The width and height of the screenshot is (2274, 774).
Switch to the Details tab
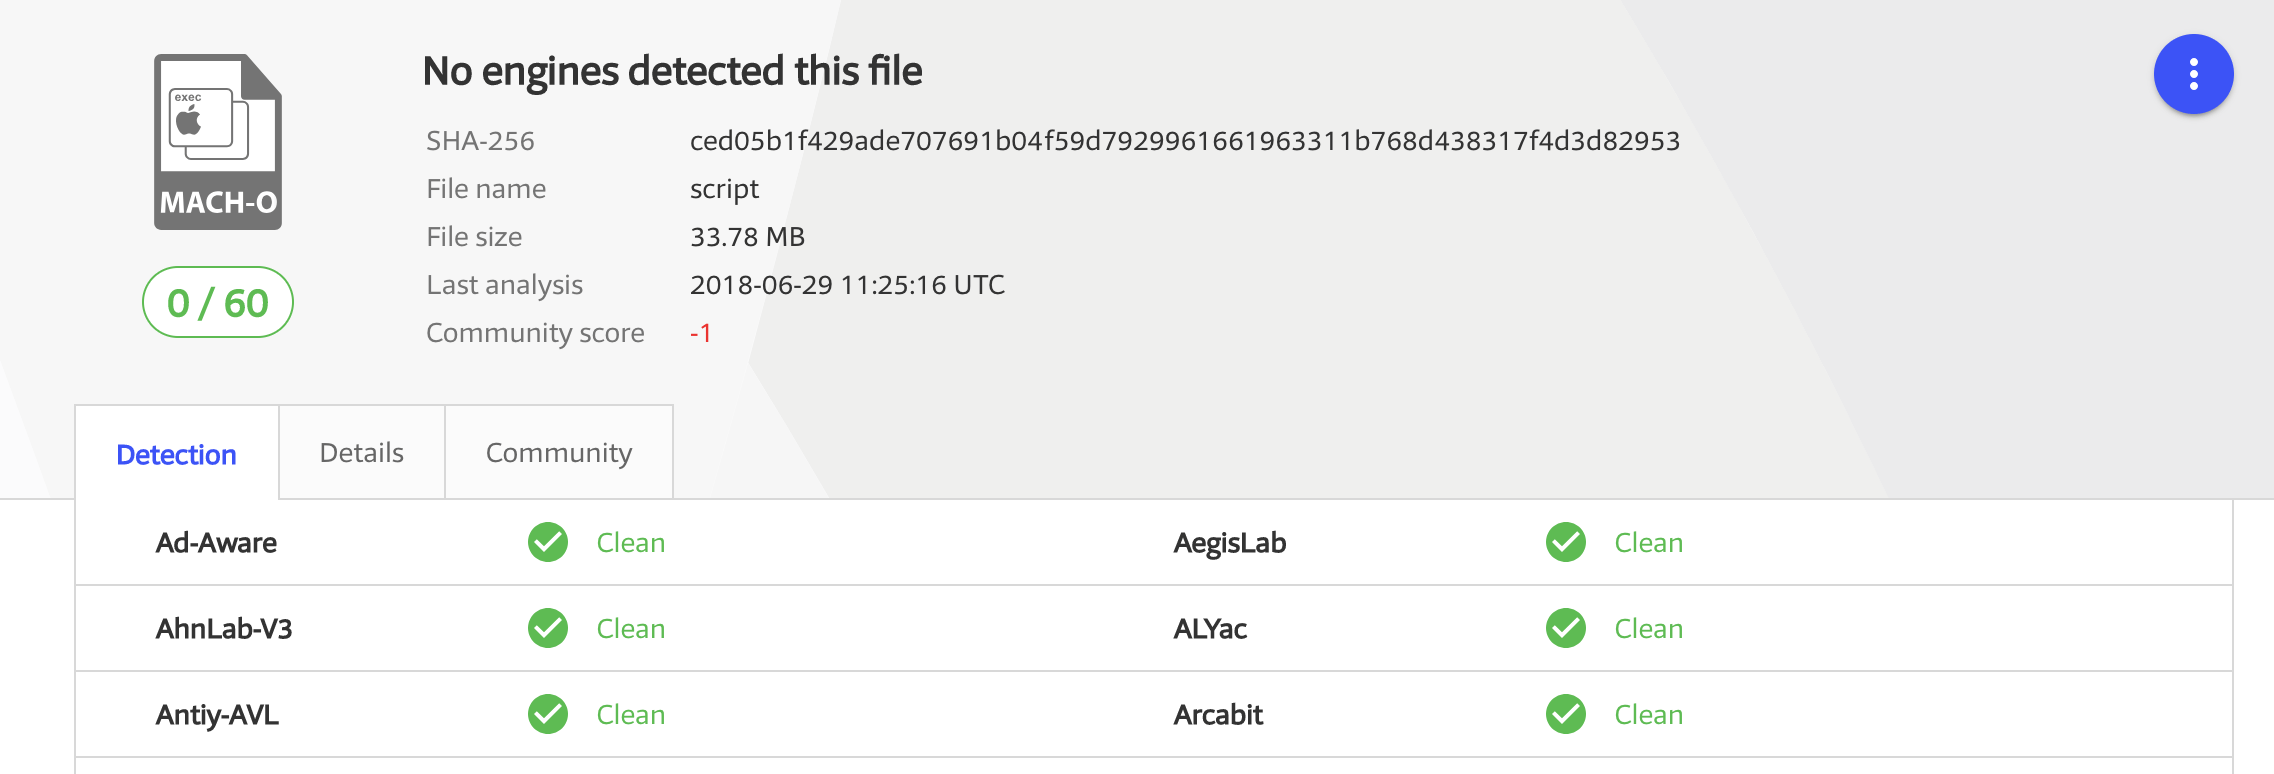[362, 453]
